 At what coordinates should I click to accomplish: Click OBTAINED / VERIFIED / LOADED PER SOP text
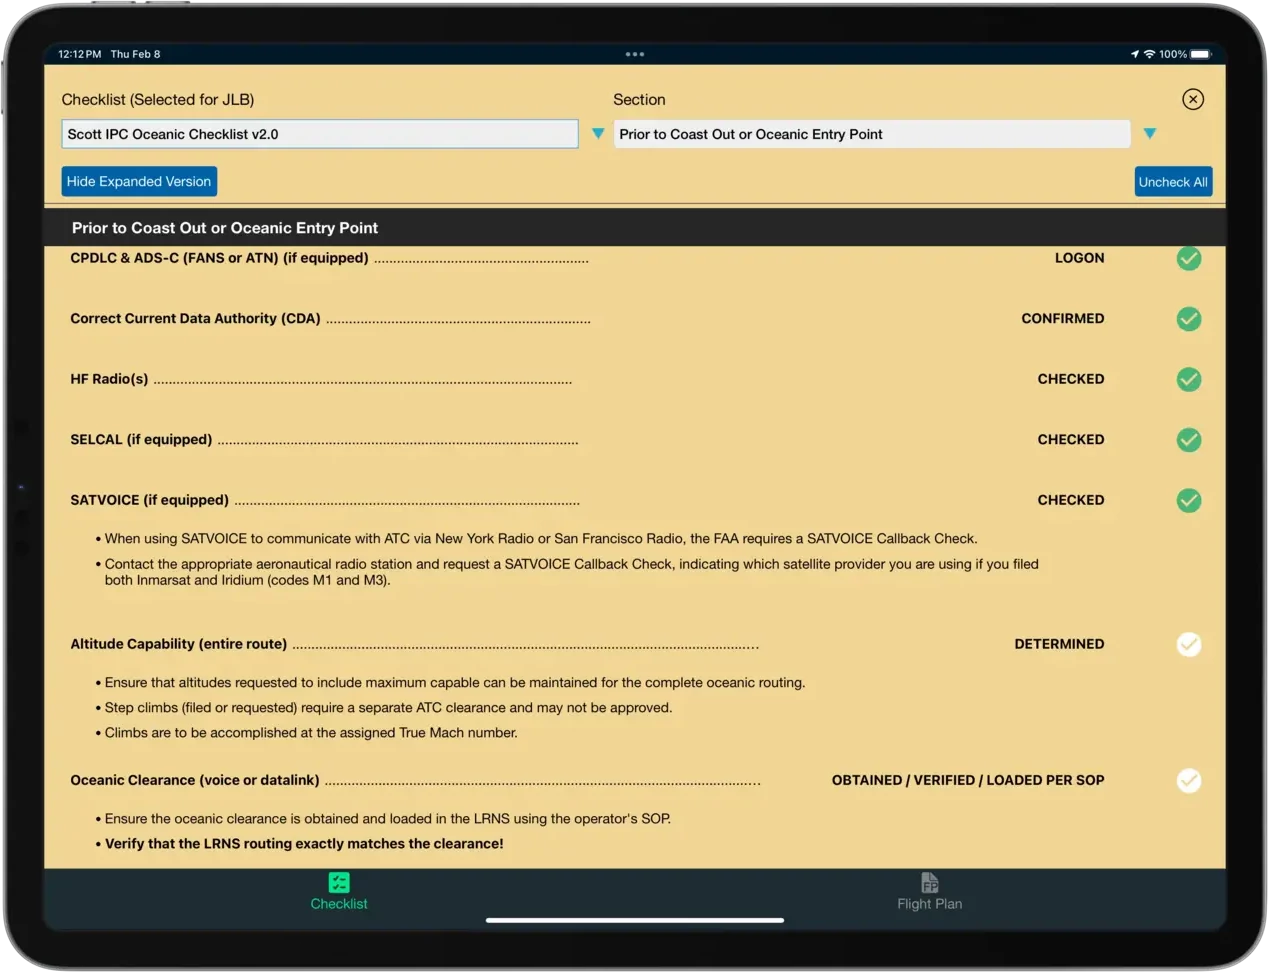pos(968,780)
